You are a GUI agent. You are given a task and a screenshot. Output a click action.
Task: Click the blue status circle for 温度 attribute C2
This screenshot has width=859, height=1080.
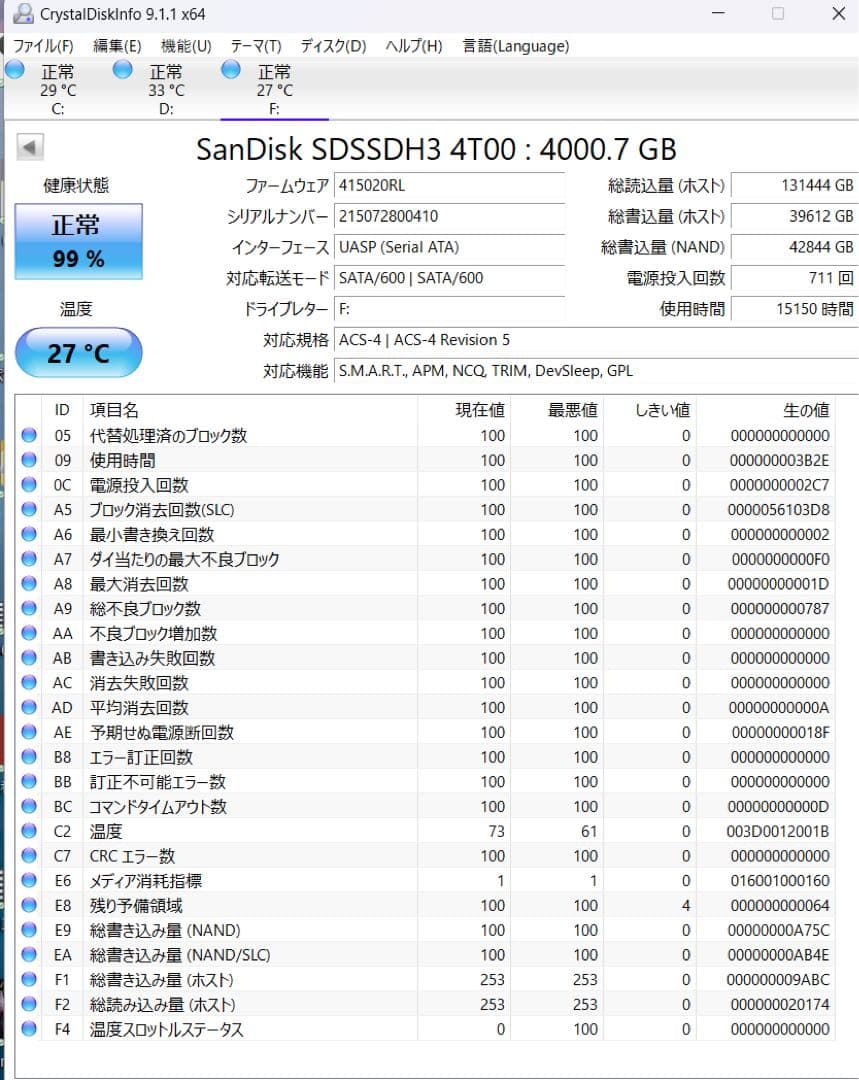tap(29, 831)
